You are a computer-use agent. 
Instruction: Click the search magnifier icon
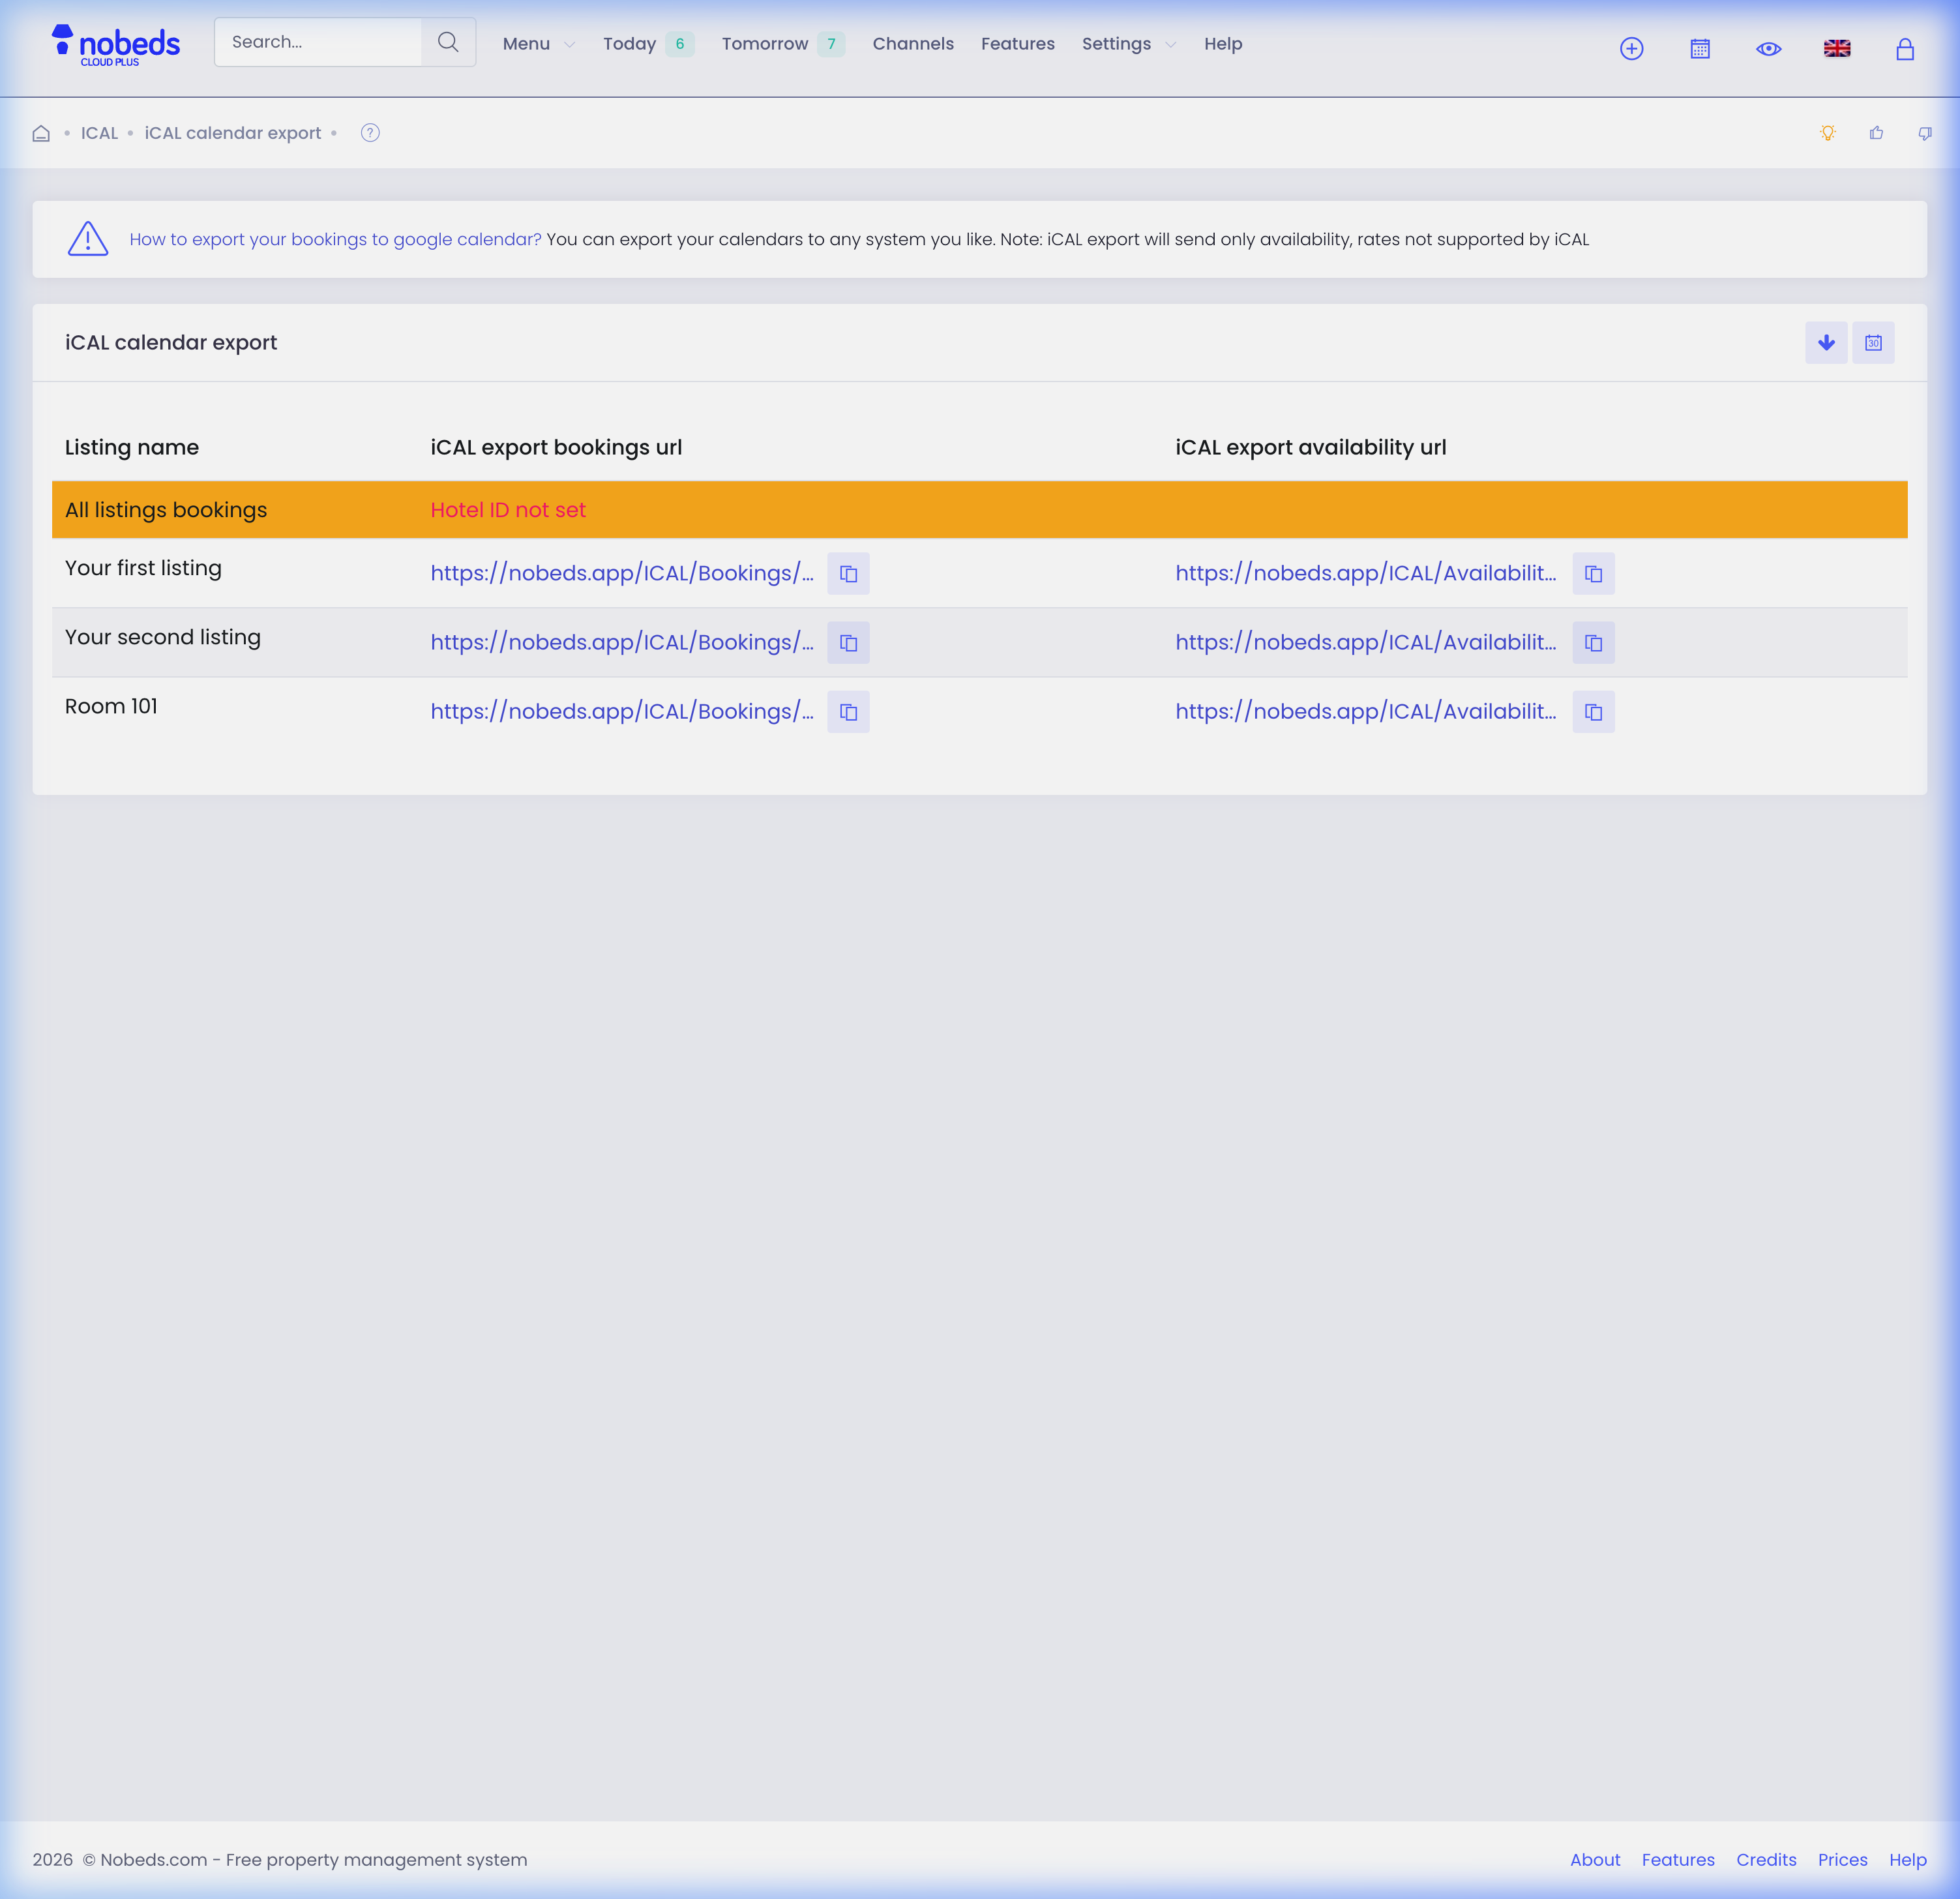click(x=448, y=42)
